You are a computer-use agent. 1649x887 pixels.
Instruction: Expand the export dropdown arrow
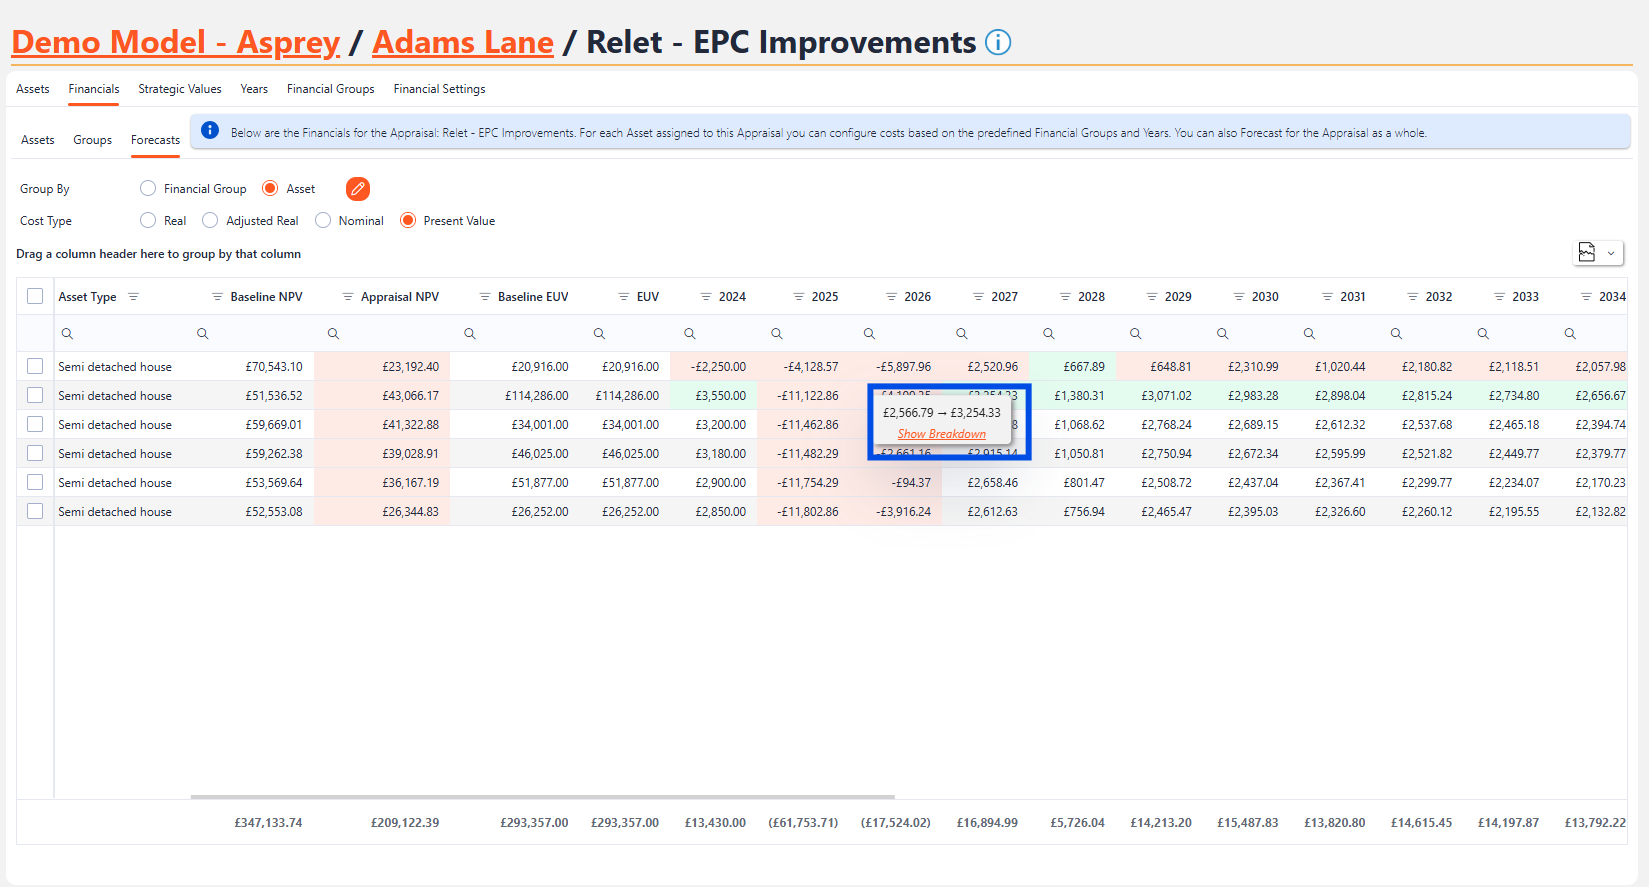point(1611,254)
